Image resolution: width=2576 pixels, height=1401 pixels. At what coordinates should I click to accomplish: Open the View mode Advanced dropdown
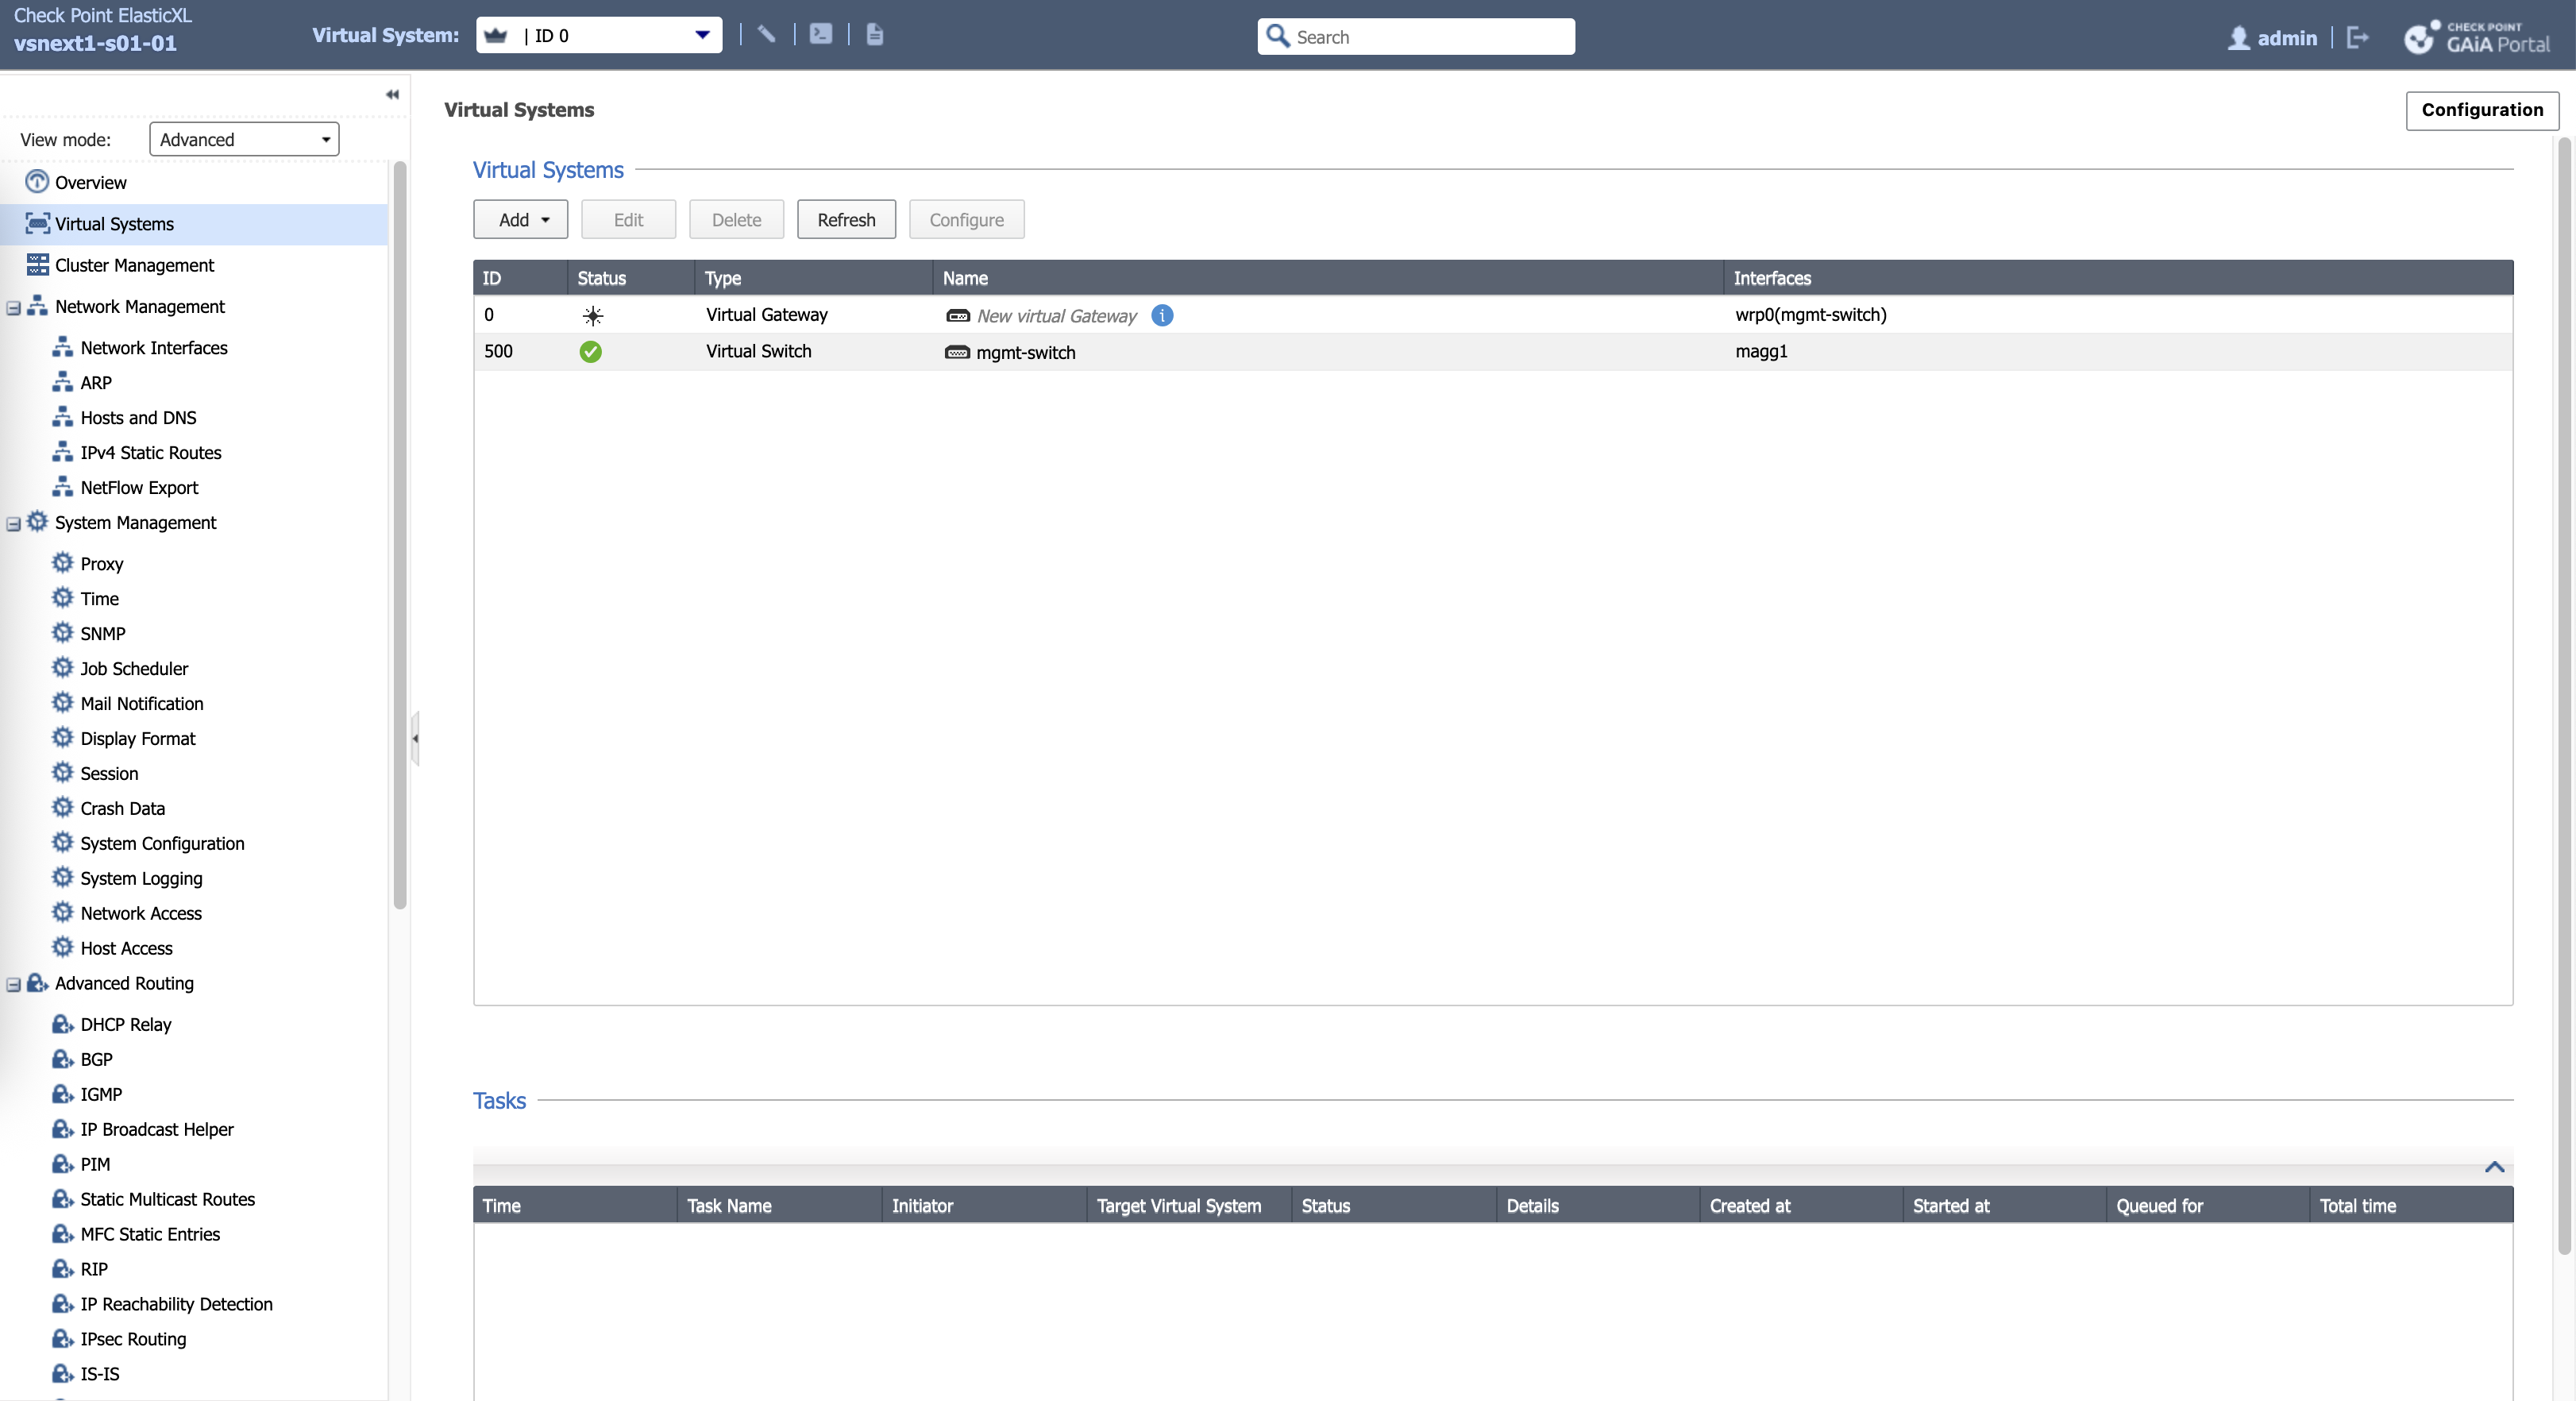(244, 139)
